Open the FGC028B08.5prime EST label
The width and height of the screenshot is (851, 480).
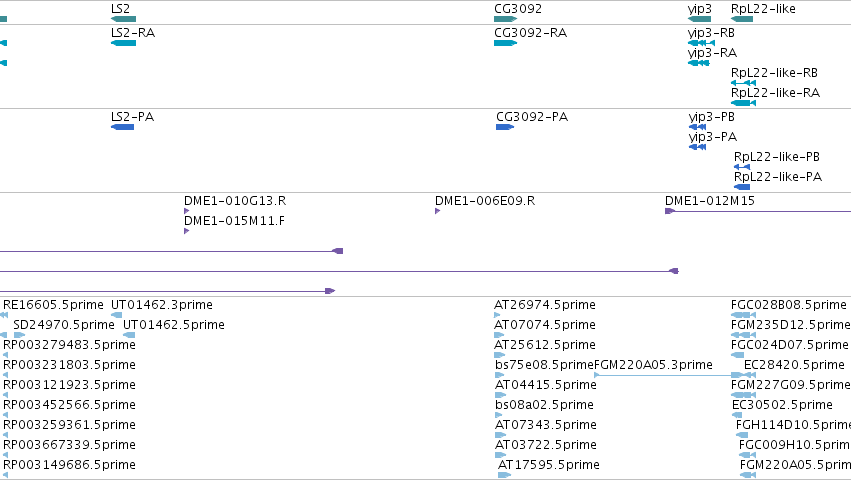click(x=789, y=305)
